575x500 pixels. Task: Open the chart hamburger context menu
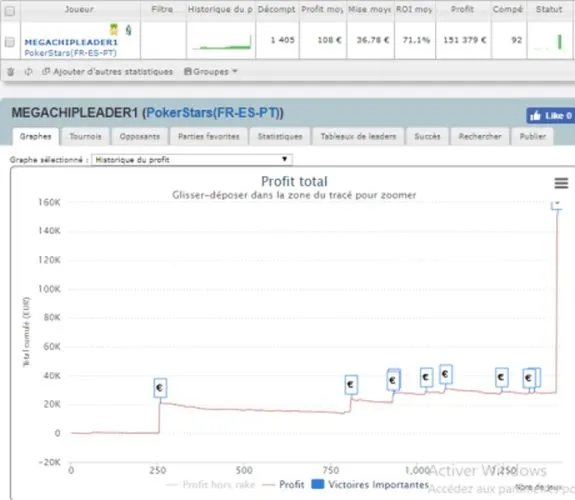(x=561, y=183)
